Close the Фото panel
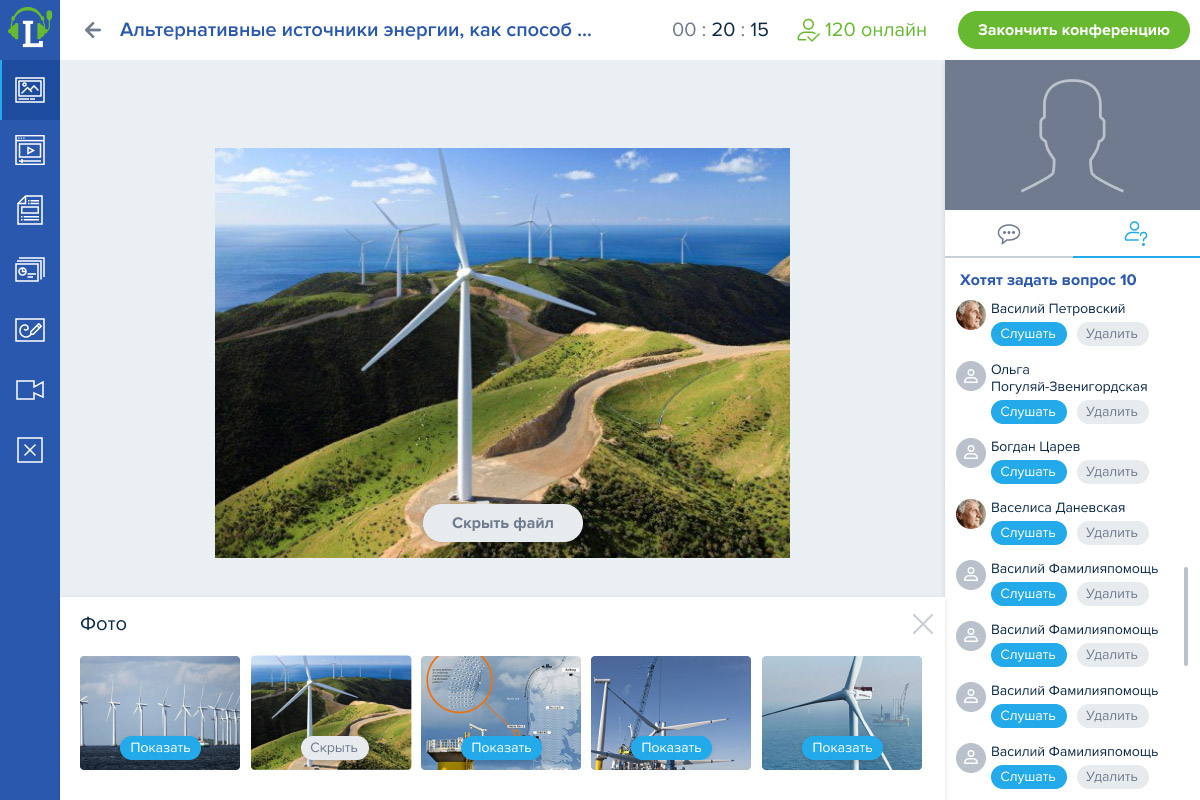Viewport: 1200px width, 800px height. 922,624
